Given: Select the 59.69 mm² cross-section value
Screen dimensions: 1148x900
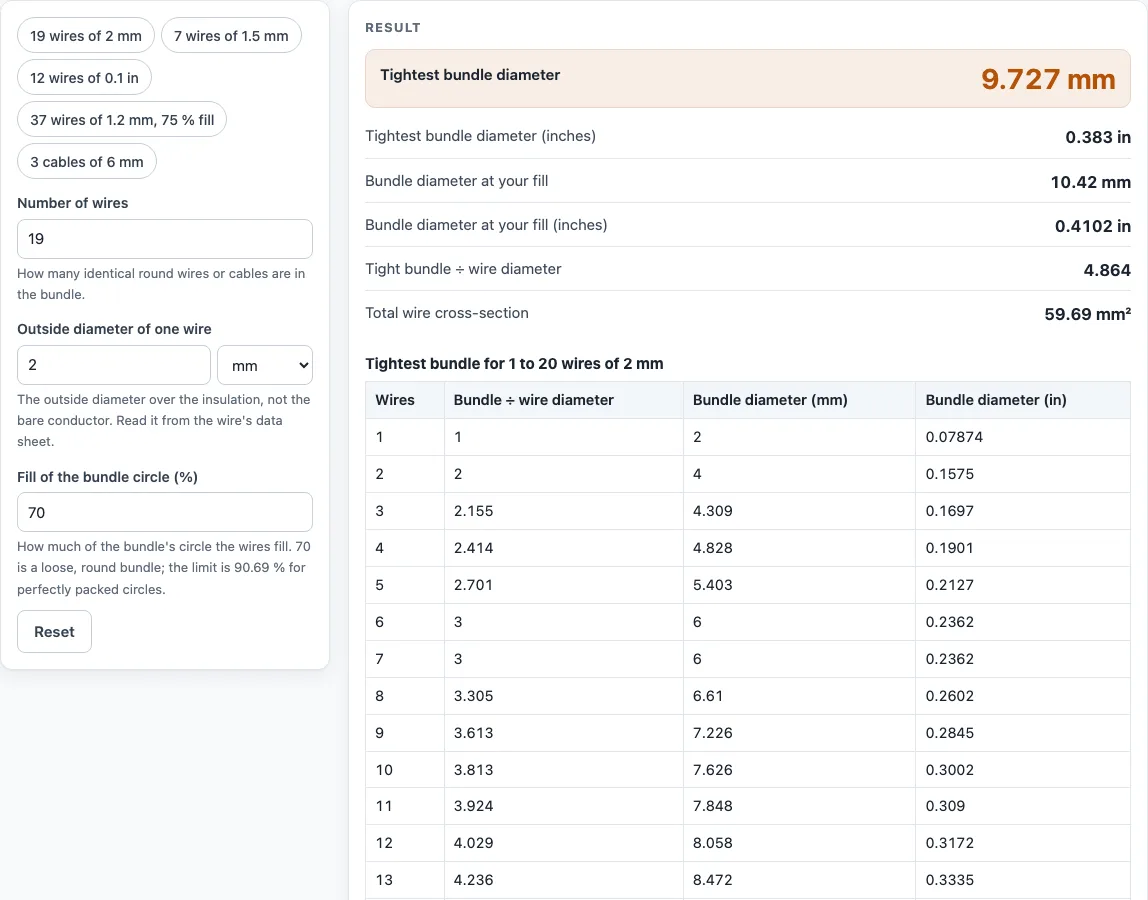Looking at the screenshot, I should click(1087, 313).
